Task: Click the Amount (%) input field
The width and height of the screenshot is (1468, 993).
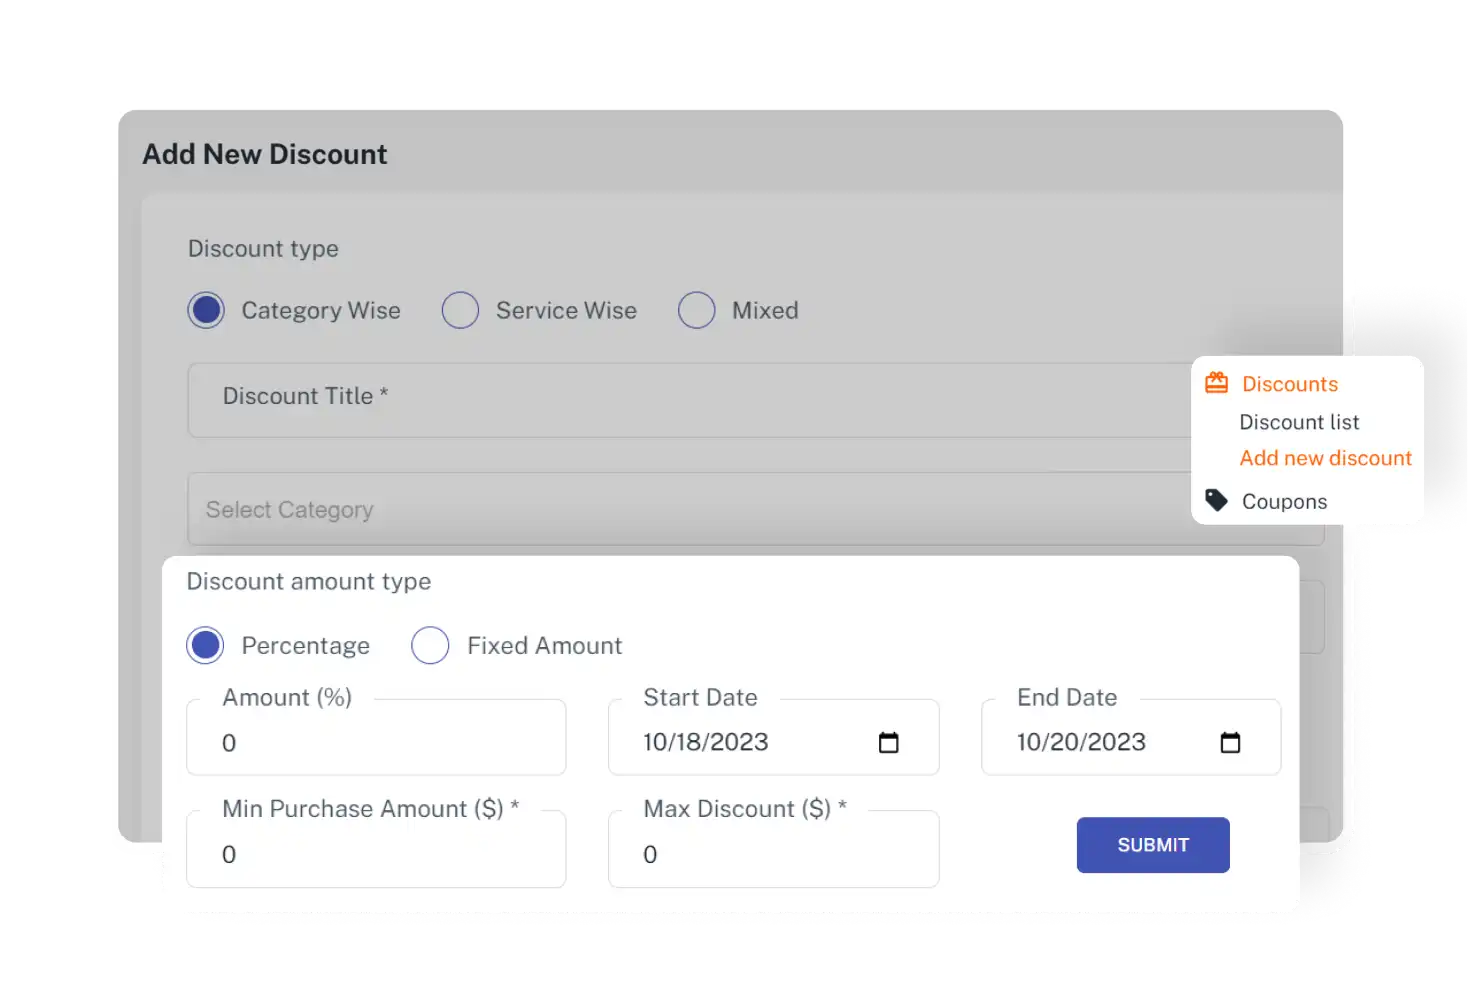Action: 376,737
